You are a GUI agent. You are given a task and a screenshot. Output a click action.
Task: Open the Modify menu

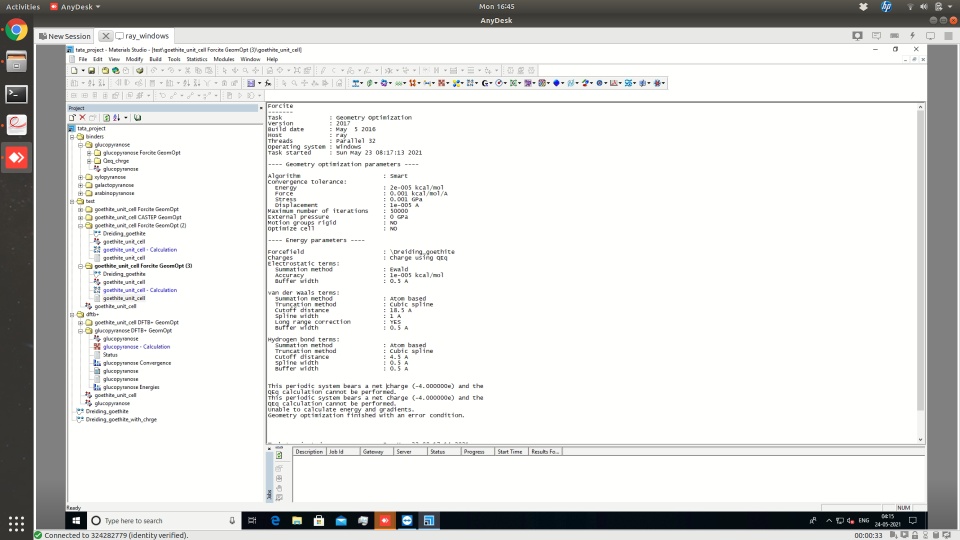[x=134, y=59]
